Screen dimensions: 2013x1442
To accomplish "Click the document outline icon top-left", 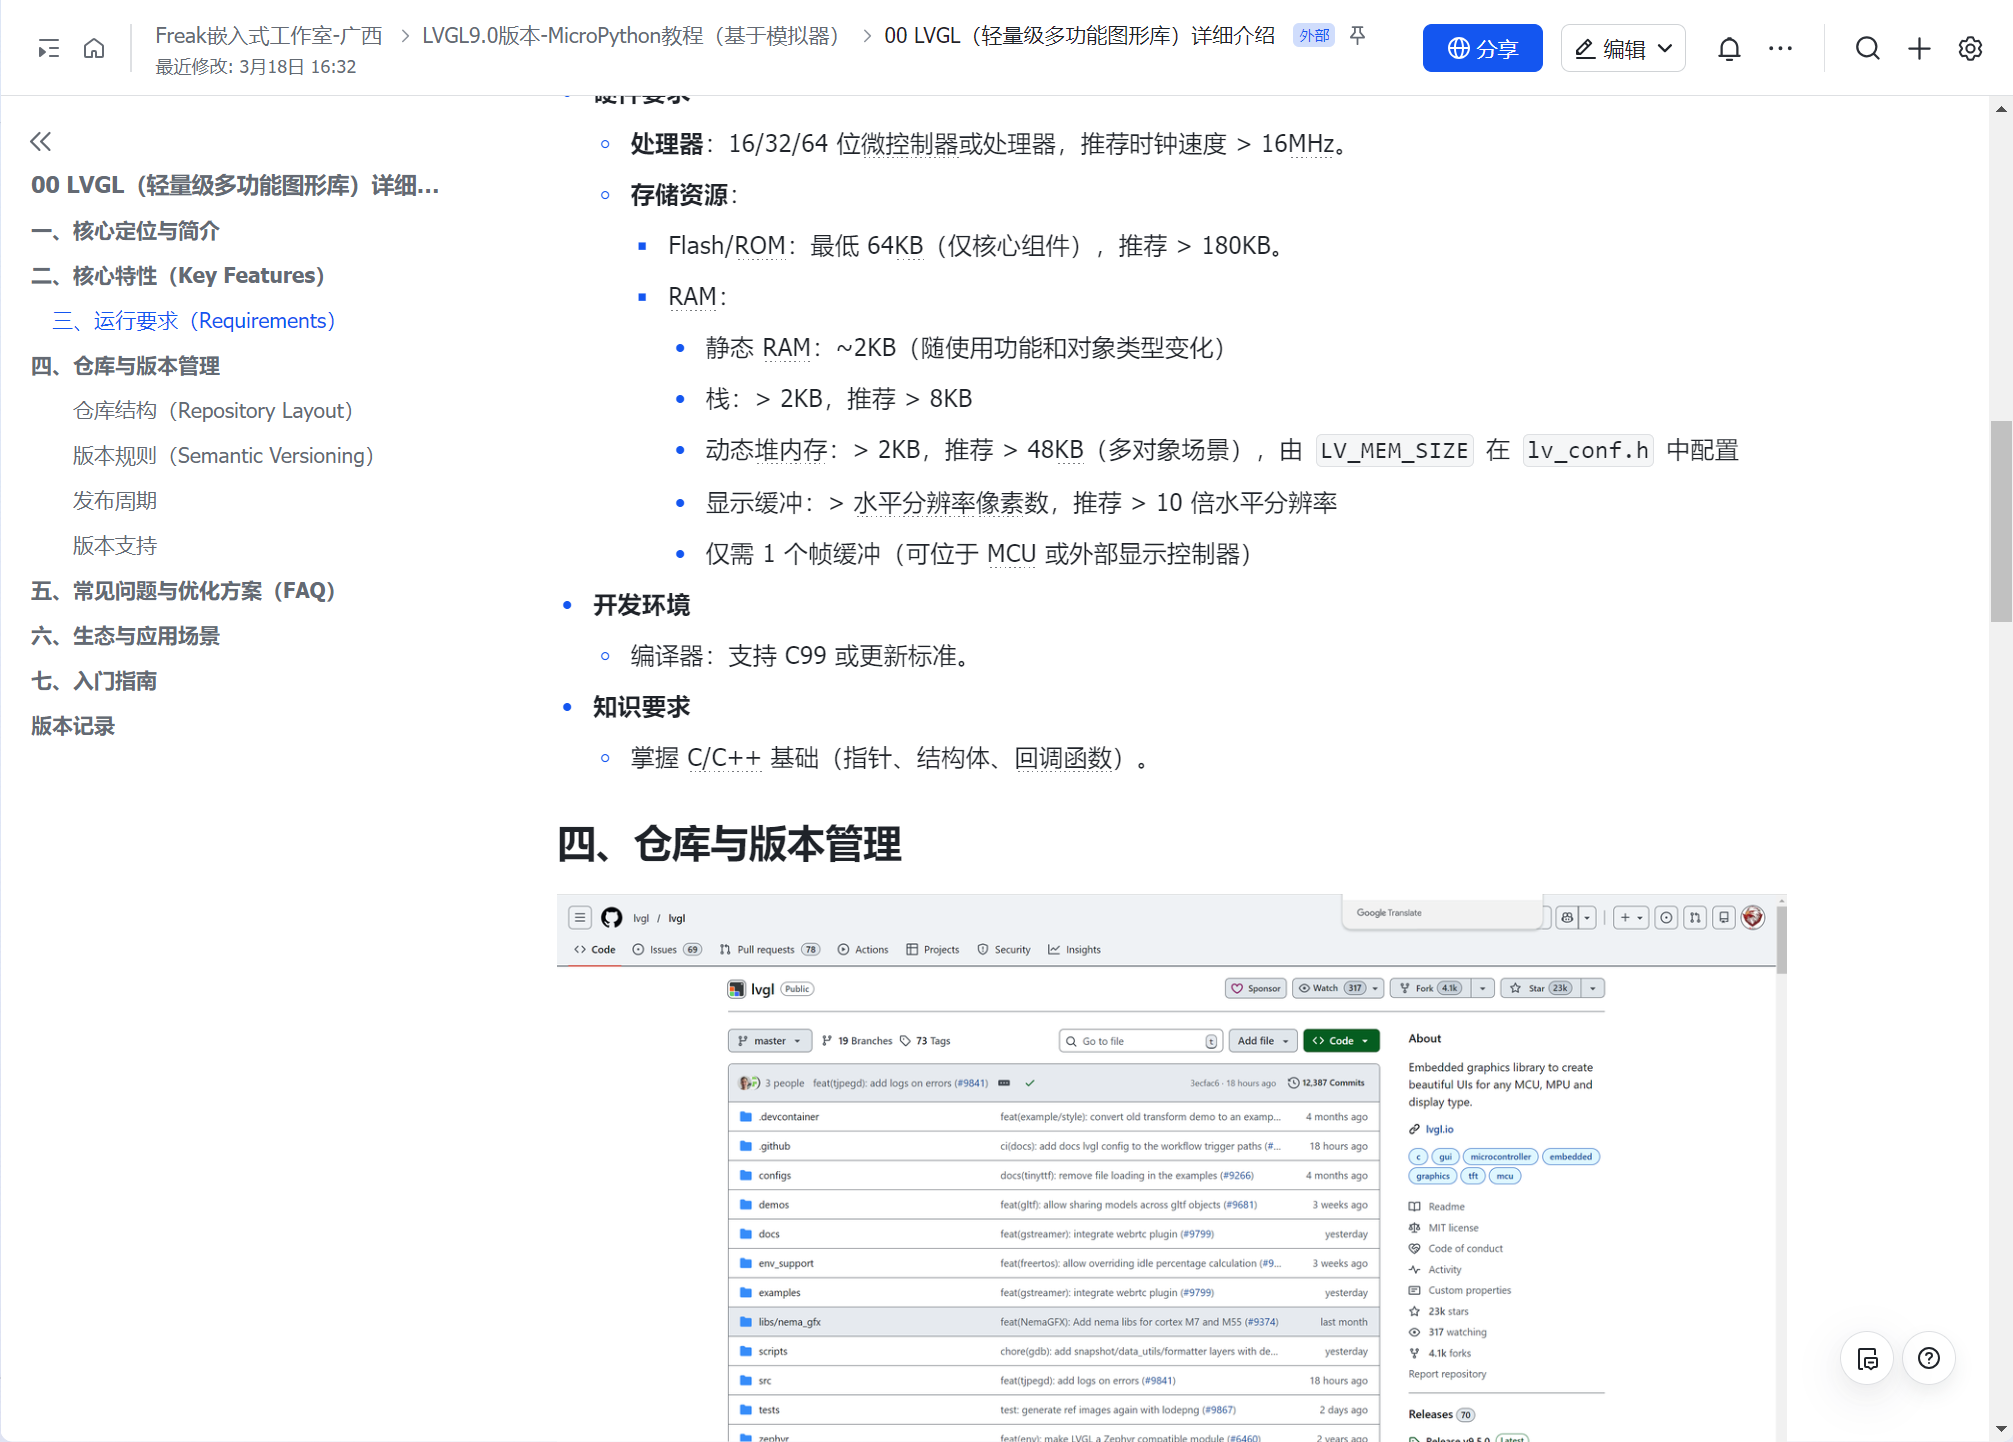I will click(47, 47).
